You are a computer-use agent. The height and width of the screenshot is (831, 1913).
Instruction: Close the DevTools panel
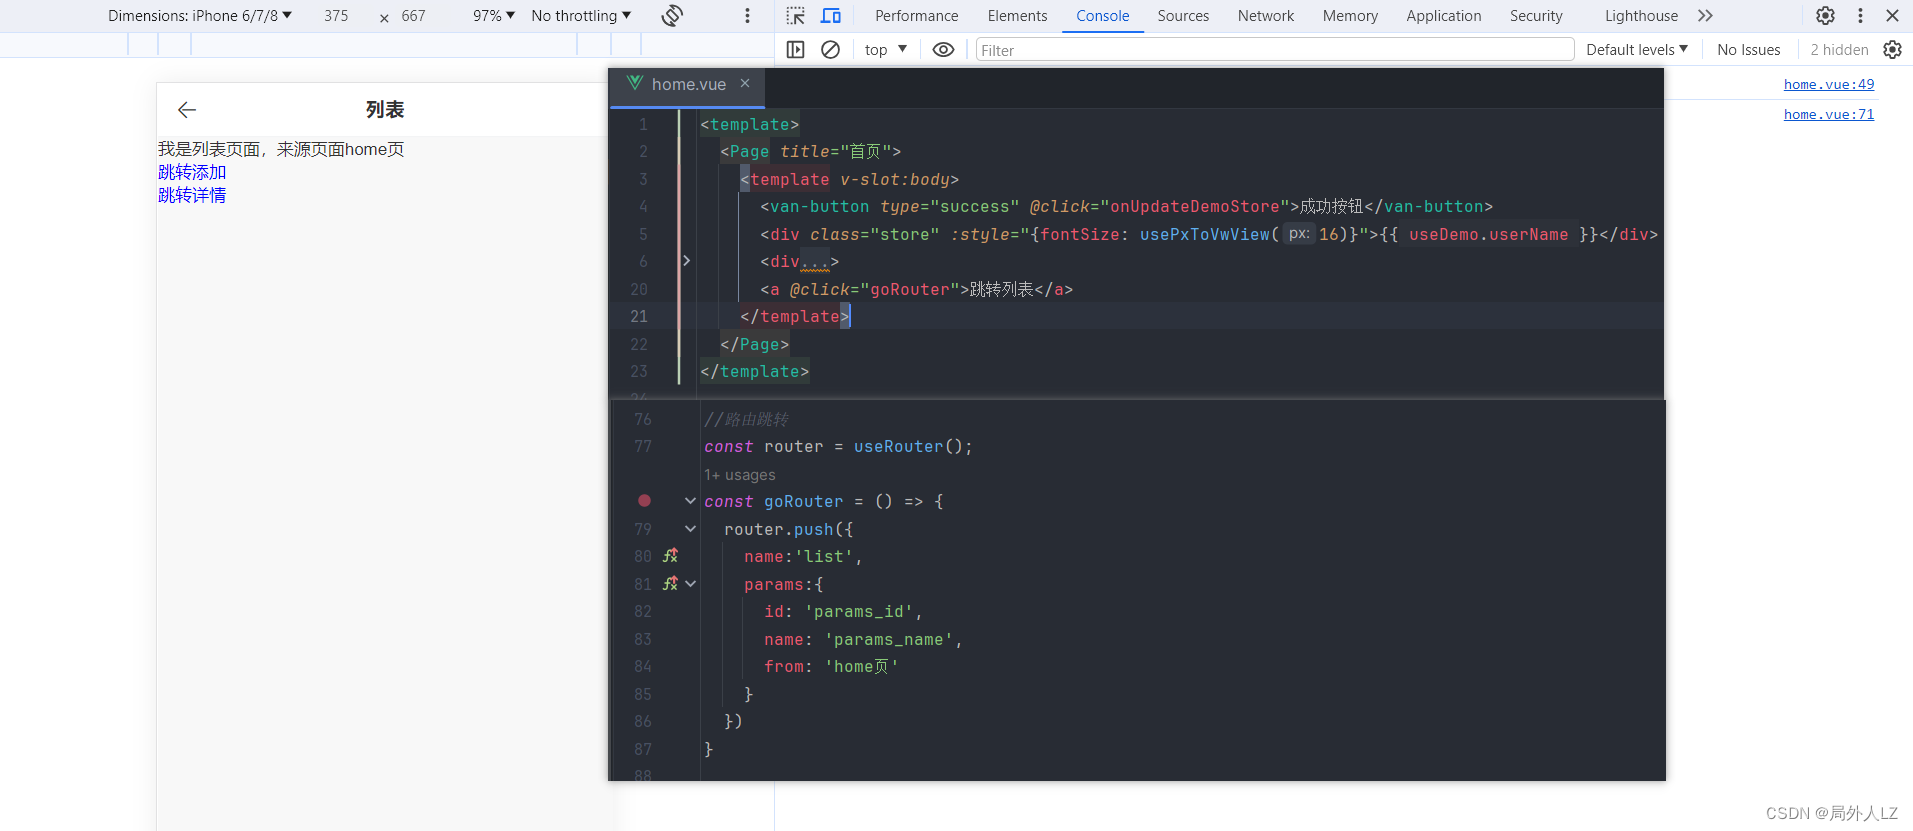[1892, 15]
